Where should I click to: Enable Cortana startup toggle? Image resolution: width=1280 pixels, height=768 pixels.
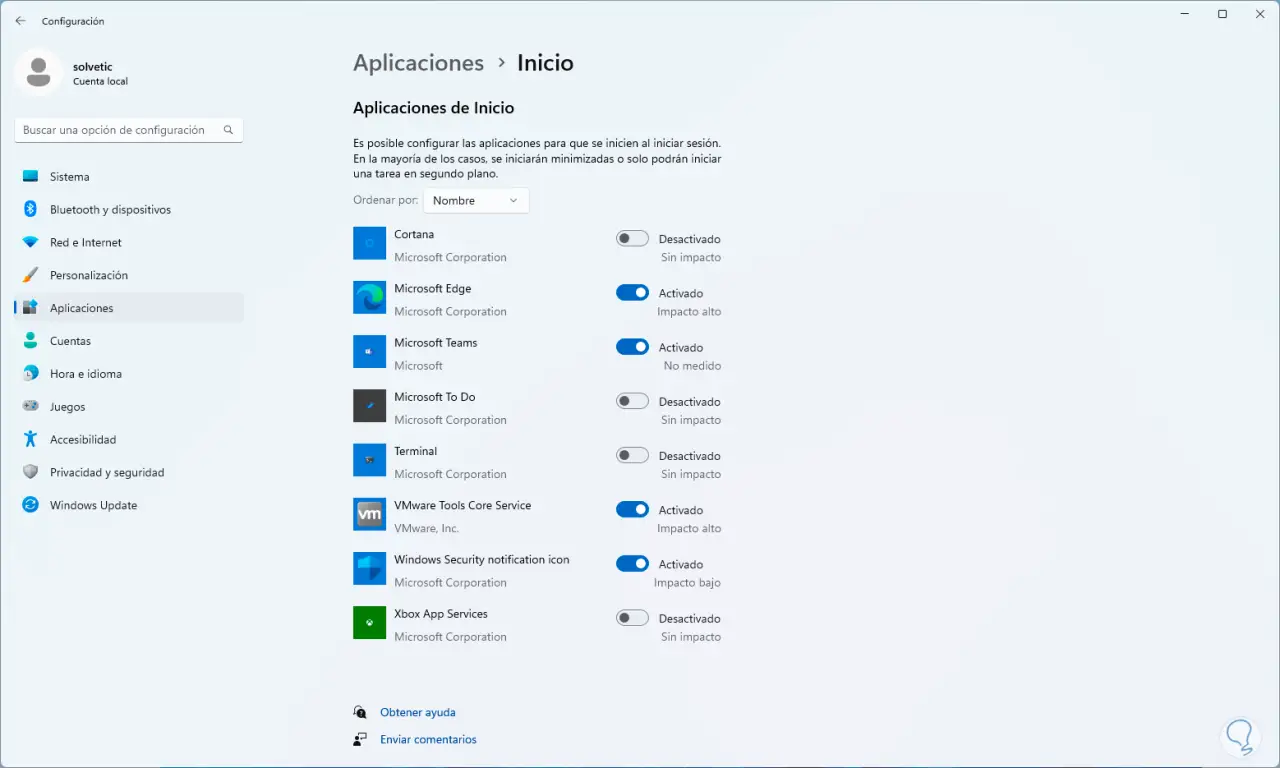click(x=632, y=238)
